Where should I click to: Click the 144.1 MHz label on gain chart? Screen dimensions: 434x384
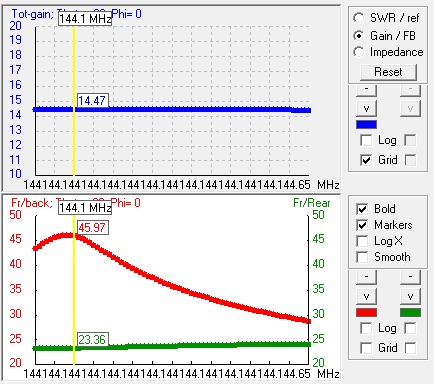[85, 19]
